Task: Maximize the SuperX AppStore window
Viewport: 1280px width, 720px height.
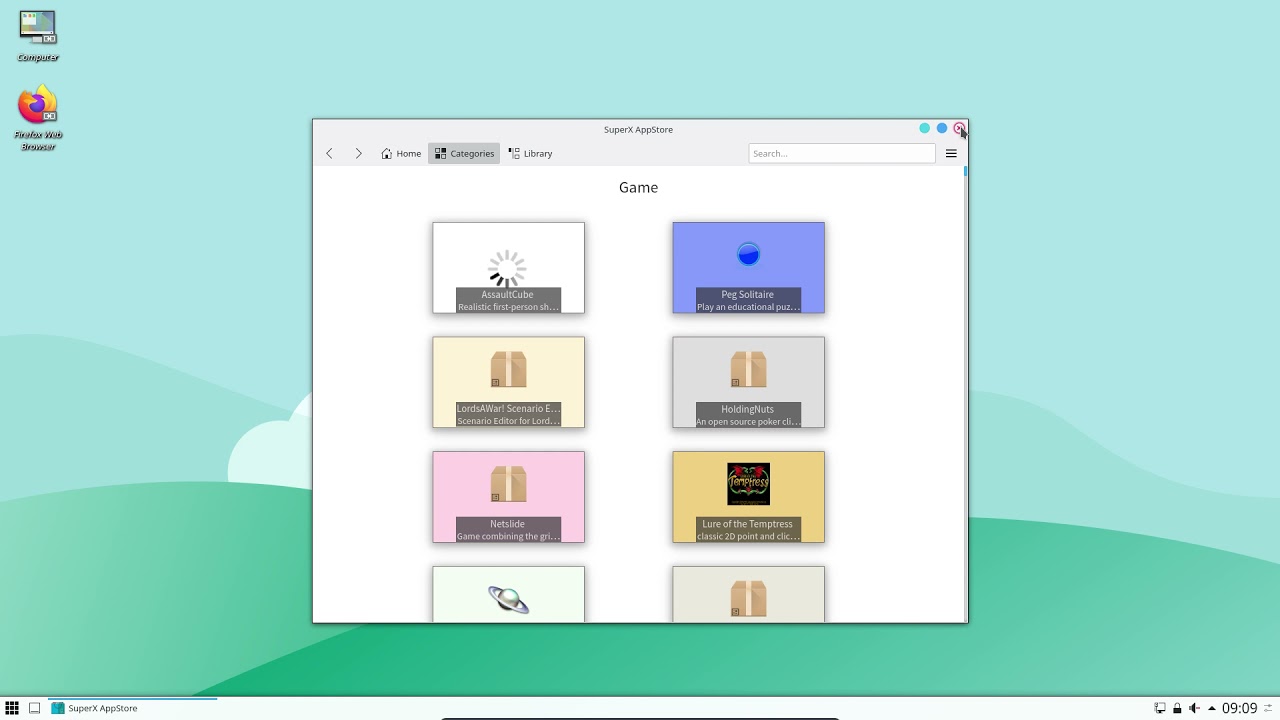Action: (941, 128)
